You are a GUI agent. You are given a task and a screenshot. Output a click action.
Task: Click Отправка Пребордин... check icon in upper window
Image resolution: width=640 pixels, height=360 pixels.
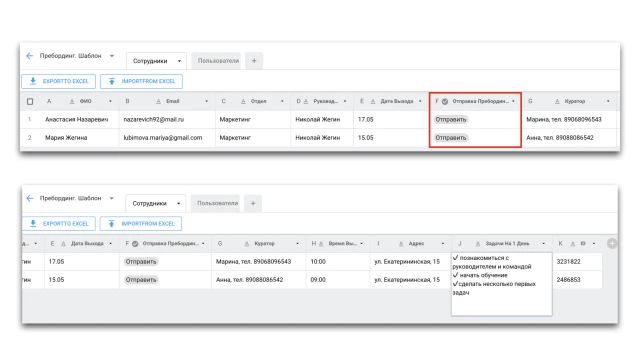tap(445, 101)
